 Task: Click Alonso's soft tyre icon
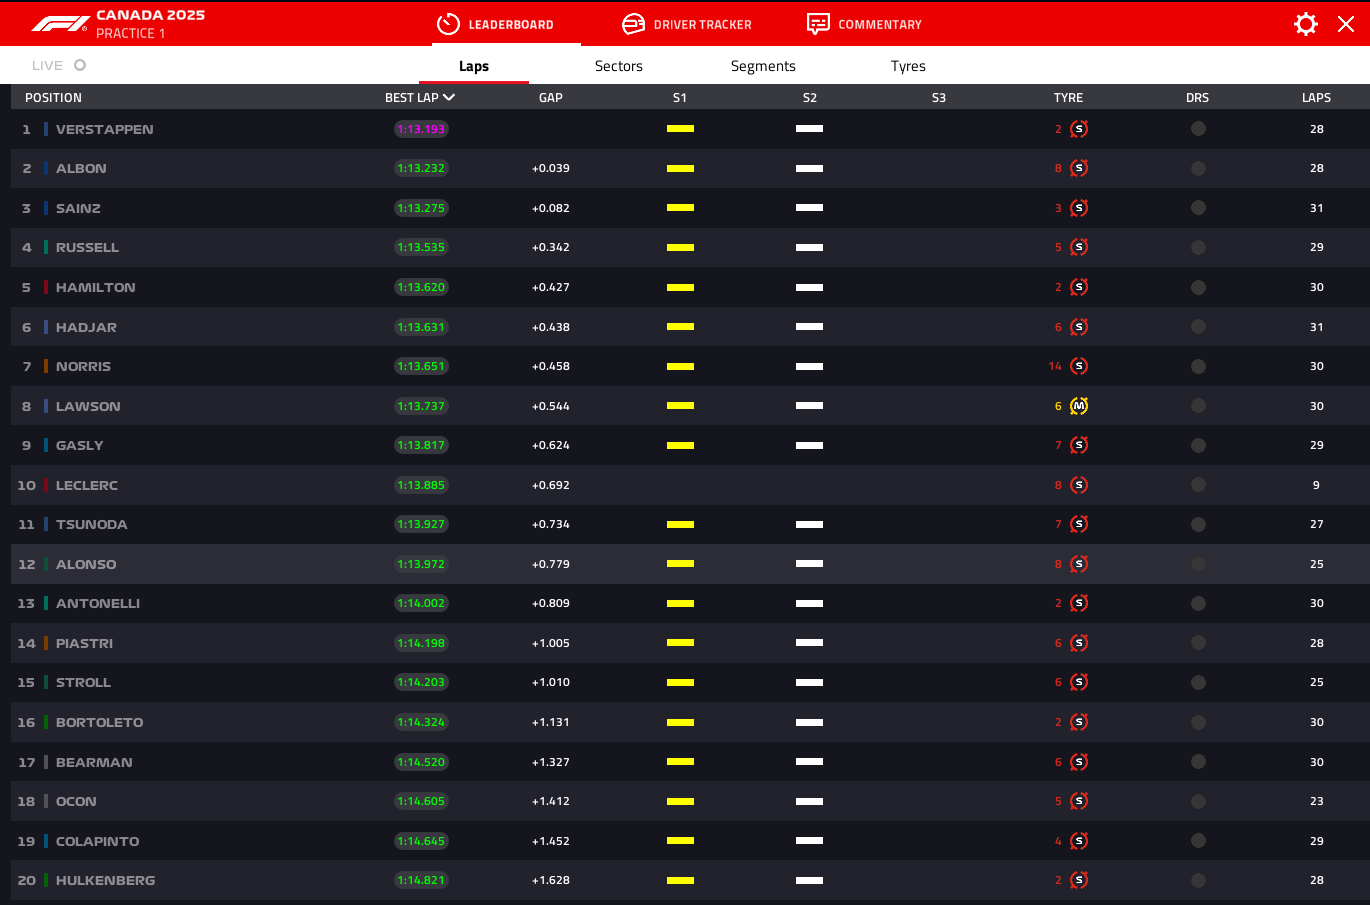[1079, 564]
